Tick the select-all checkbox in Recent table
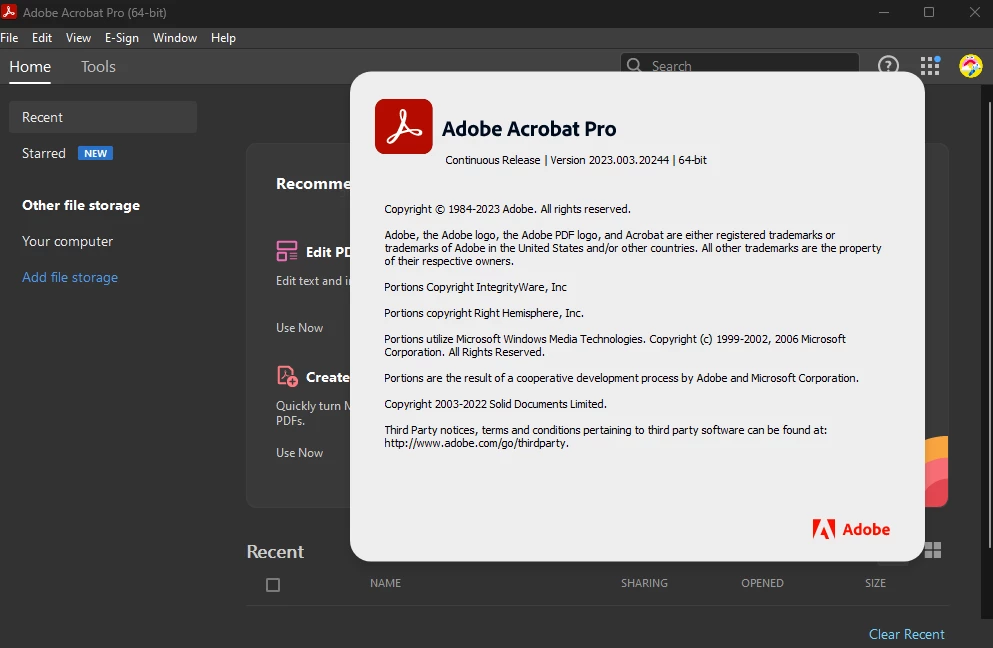Image resolution: width=993 pixels, height=648 pixels. point(273,585)
